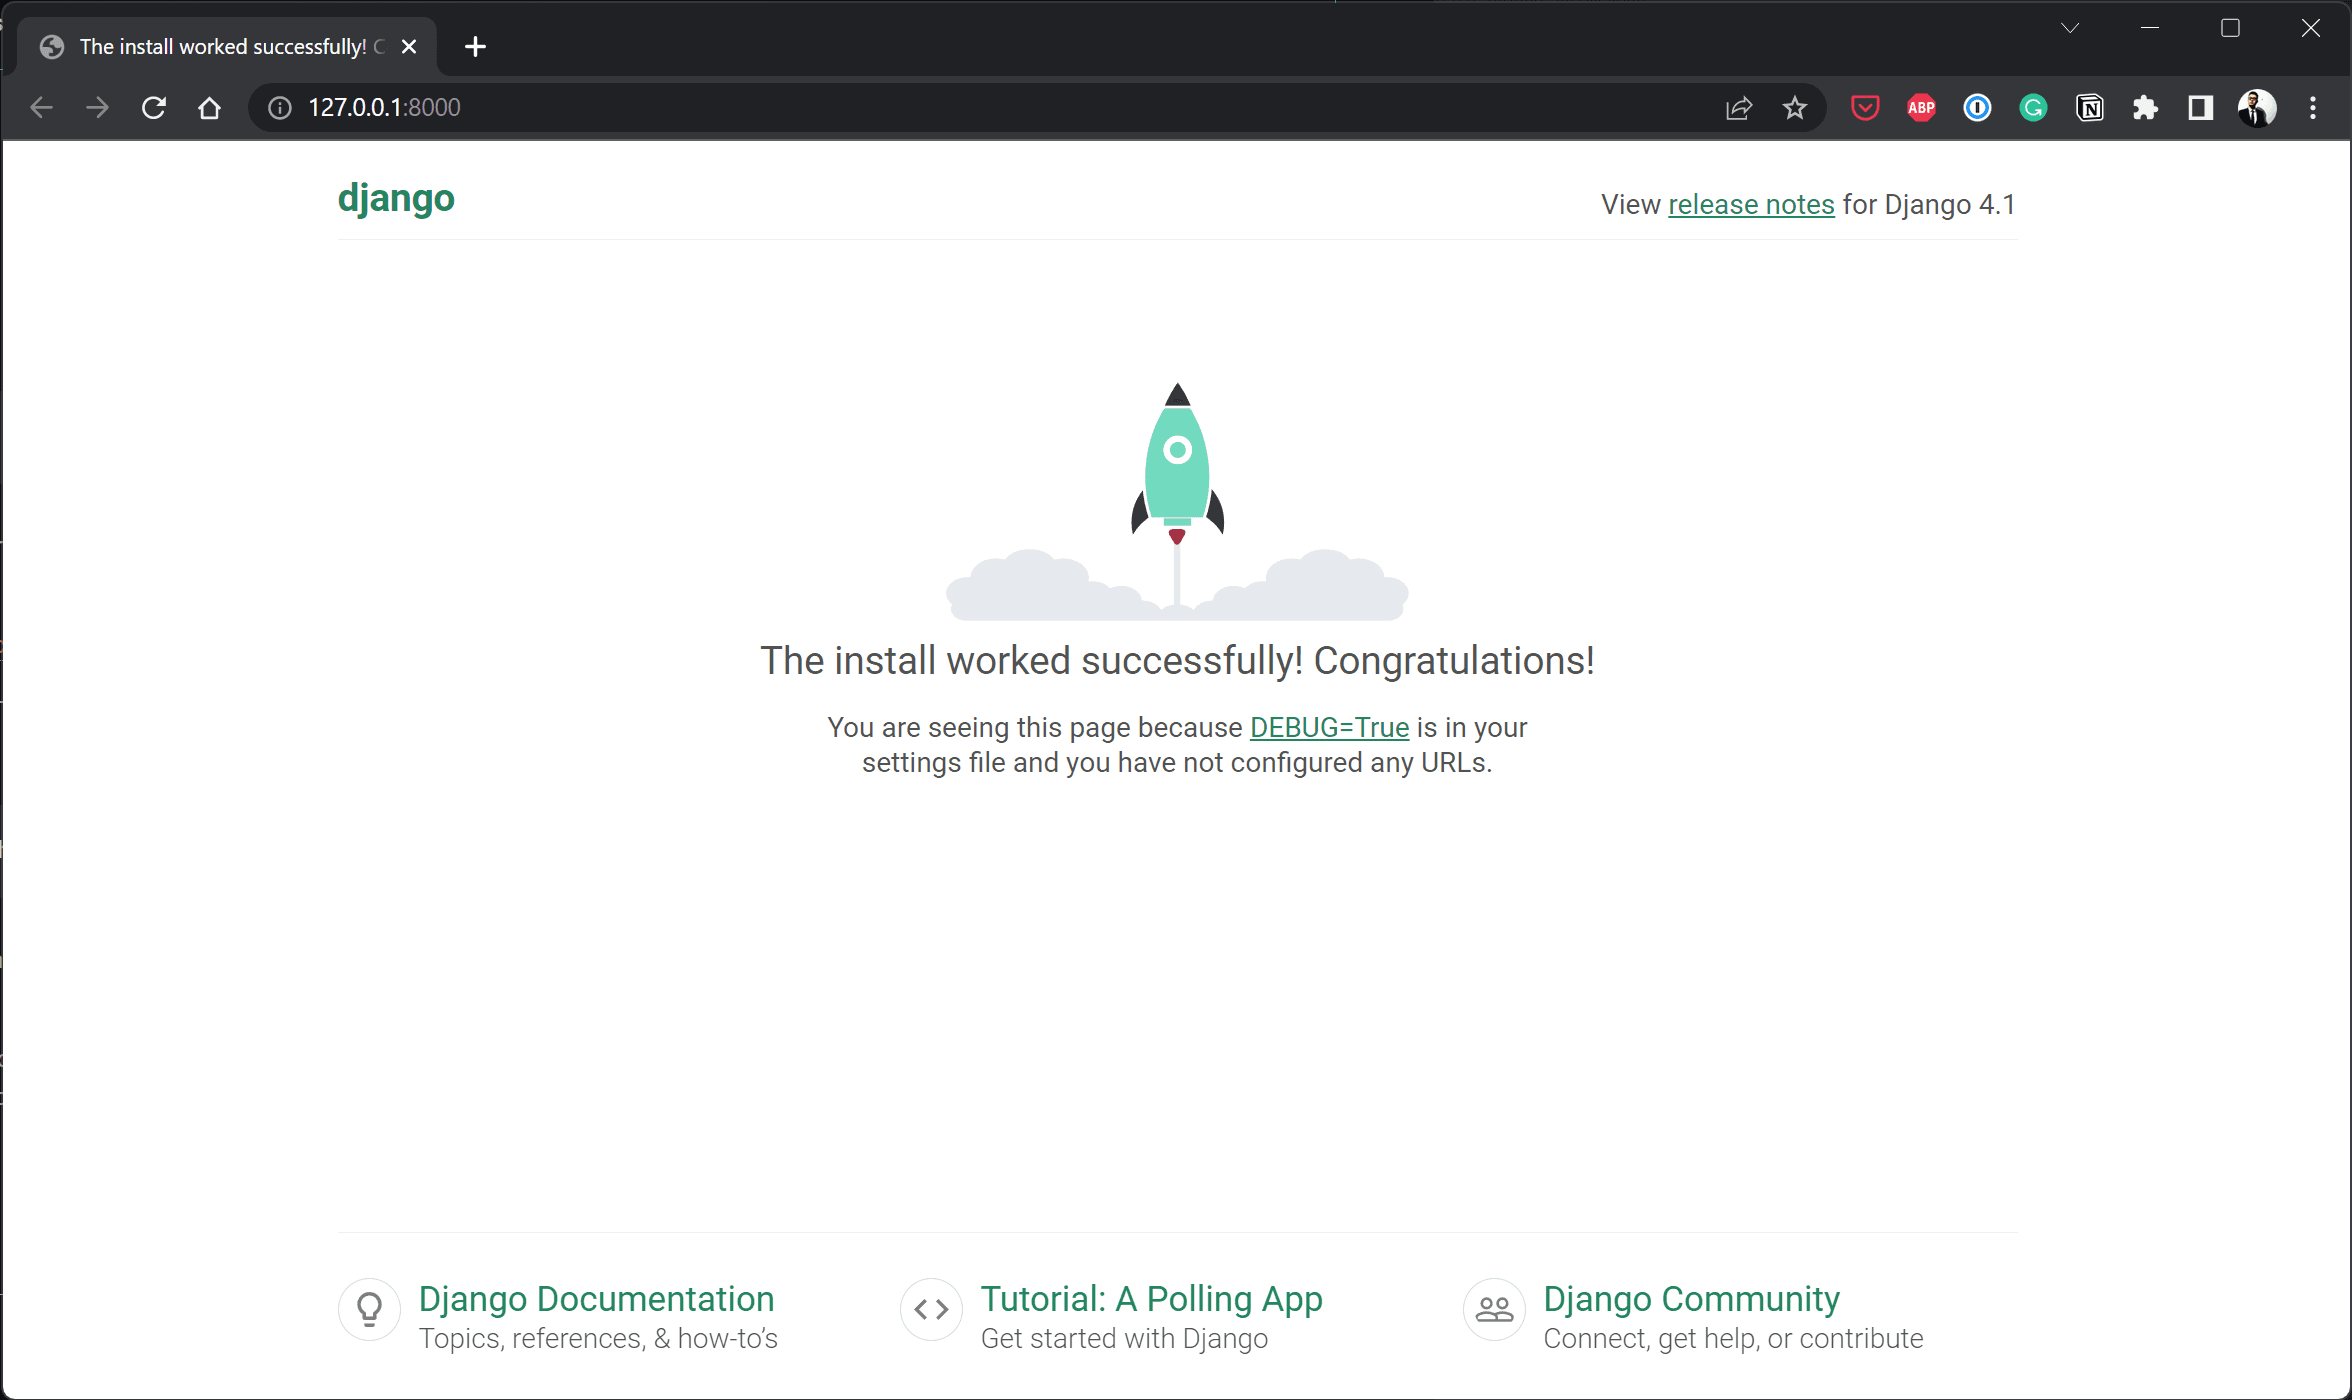Image resolution: width=2352 pixels, height=1400 pixels.
Task: Select the install worked successfully tab
Action: [220, 46]
